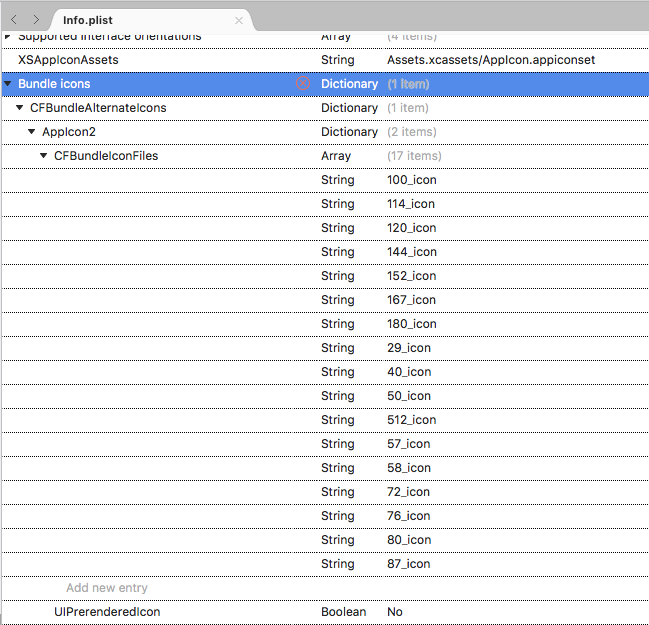
Task: Click the 512_icon value
Action: click(x=412, y=420)
